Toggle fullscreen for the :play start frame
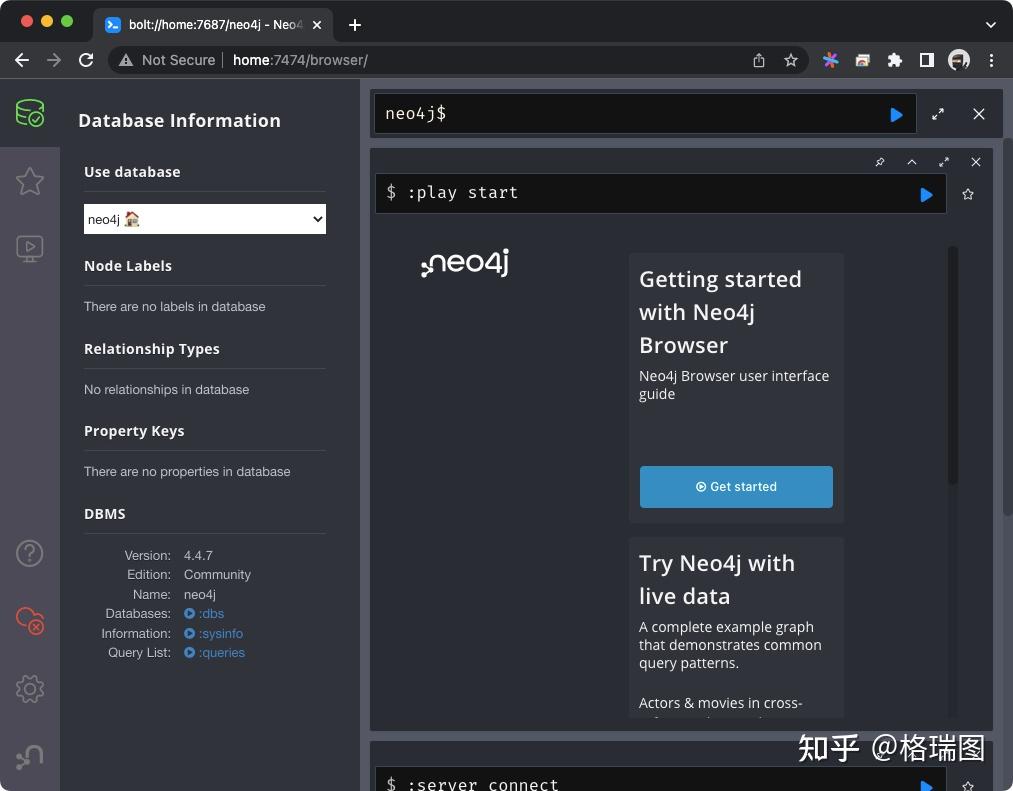The width and height of the screenshot is (1013, 791). 944,162
